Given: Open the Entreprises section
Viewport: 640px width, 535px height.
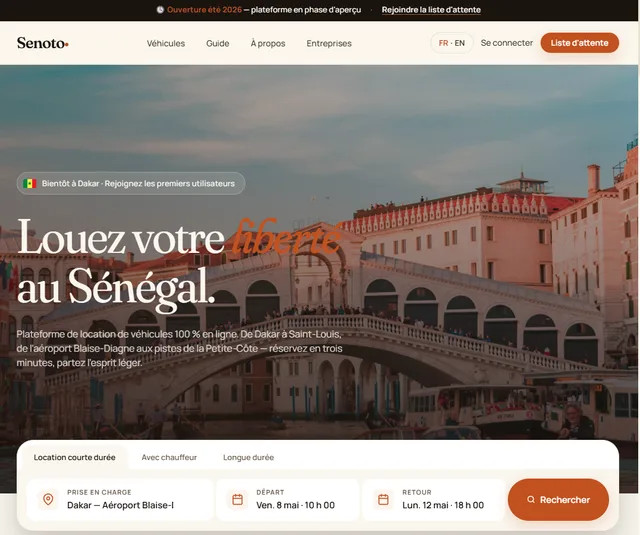Looking at the screenshot, I should (x=329, y=43).
